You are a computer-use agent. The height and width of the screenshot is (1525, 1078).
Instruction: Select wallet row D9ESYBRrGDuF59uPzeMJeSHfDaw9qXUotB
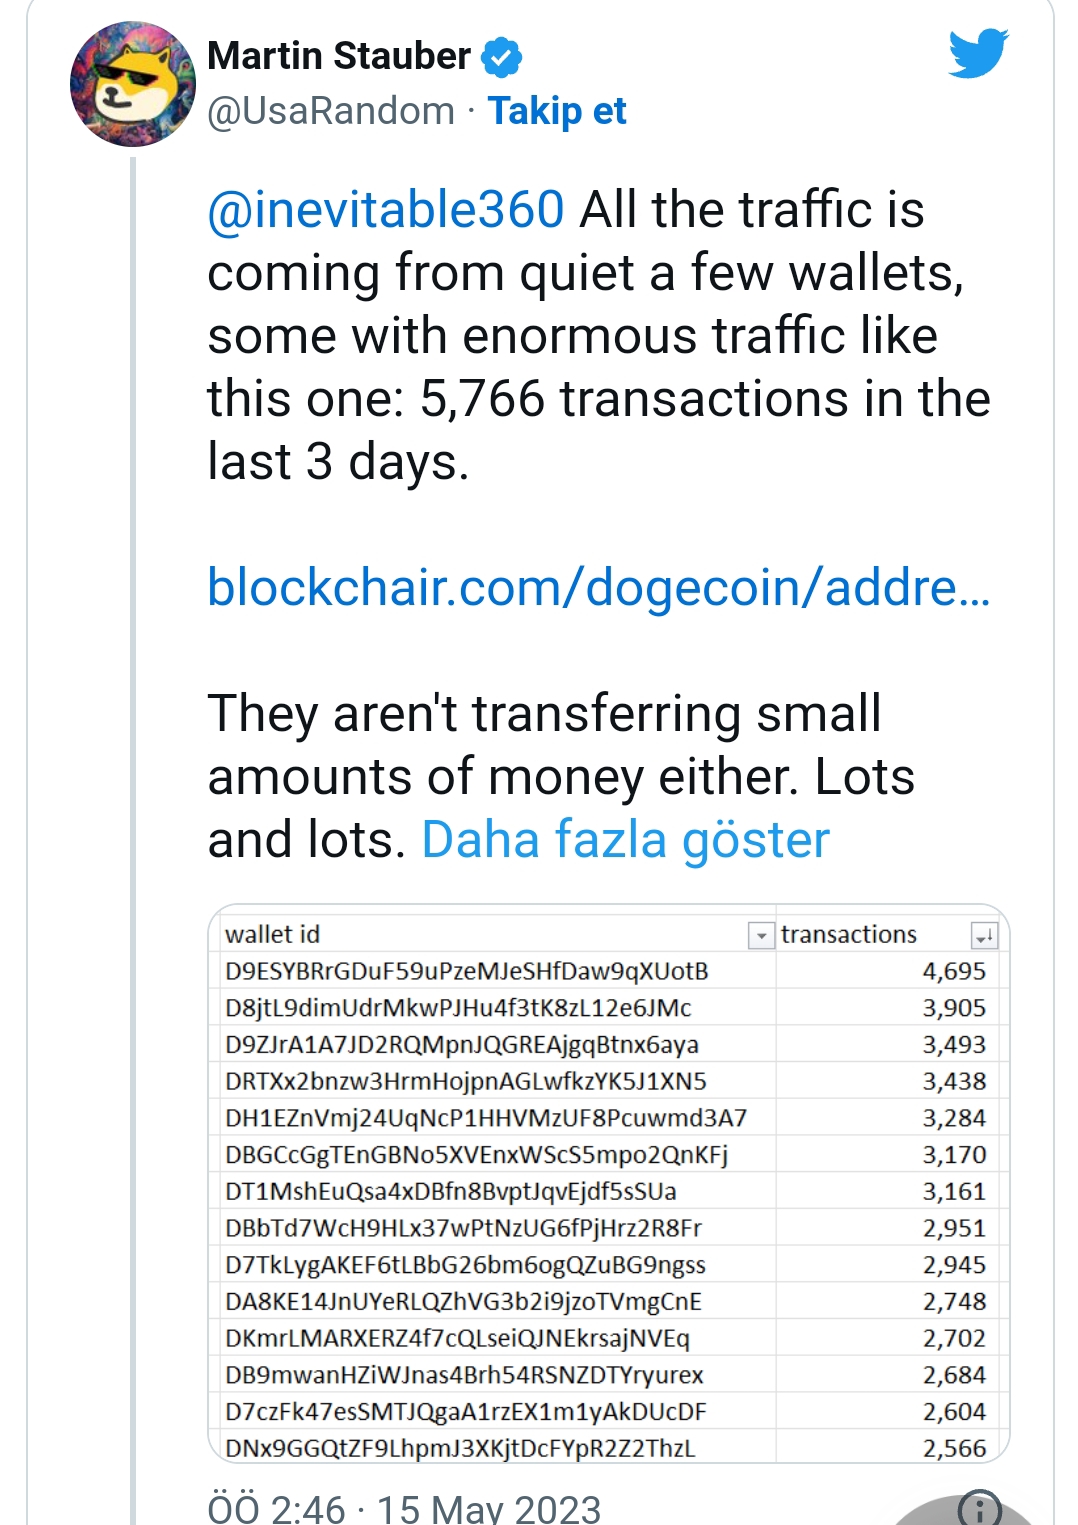coord(467,971)
